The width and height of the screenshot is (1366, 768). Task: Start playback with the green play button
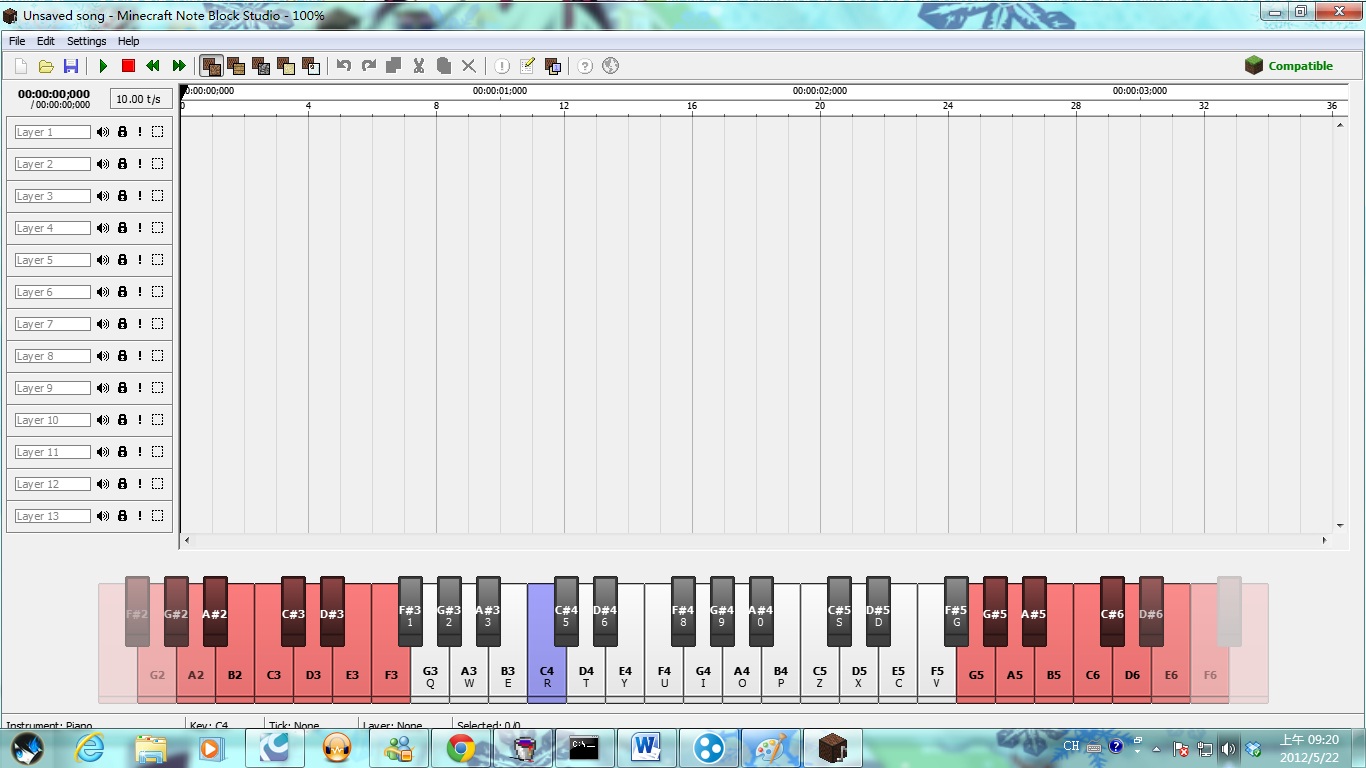click(103, 66)
